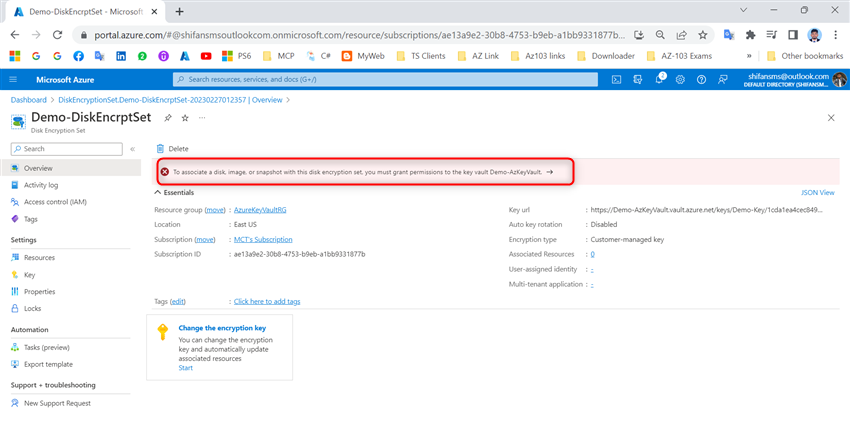Viewport: 850px width, 446px height.
Task: Focus the left menu Search box
Action: (x=67, y=148)
